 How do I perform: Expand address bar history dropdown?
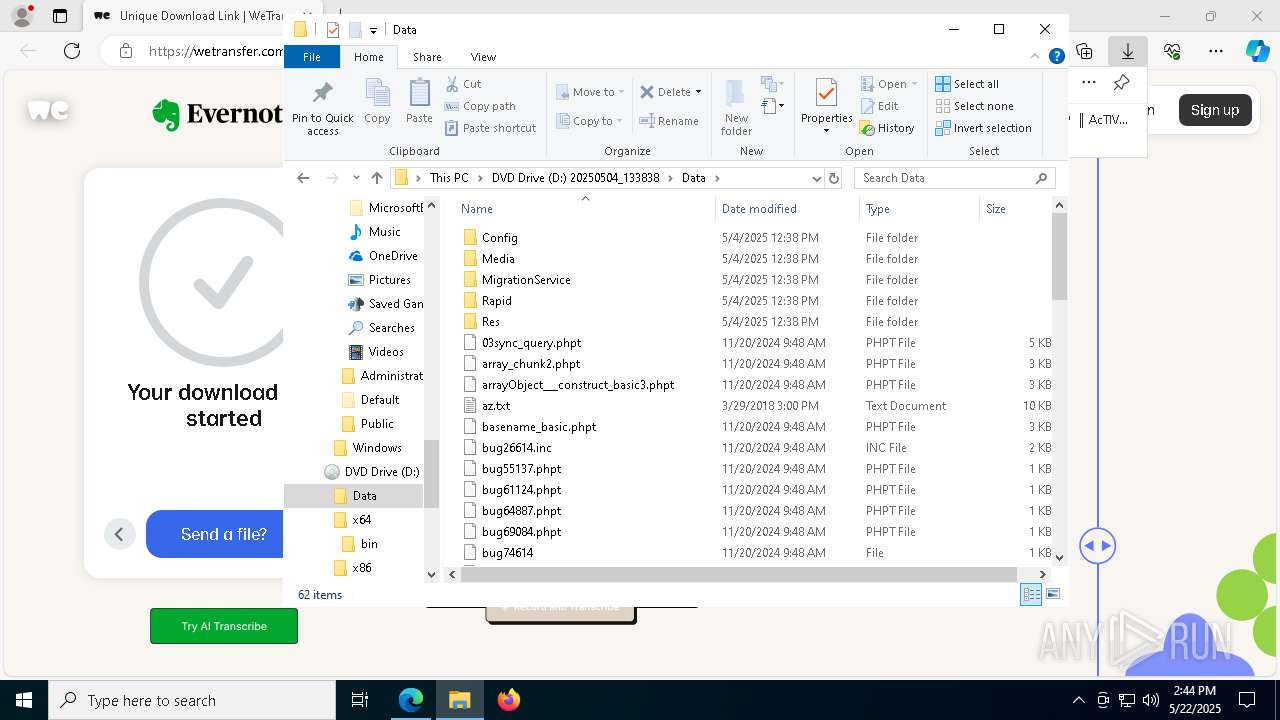(816, 178)
